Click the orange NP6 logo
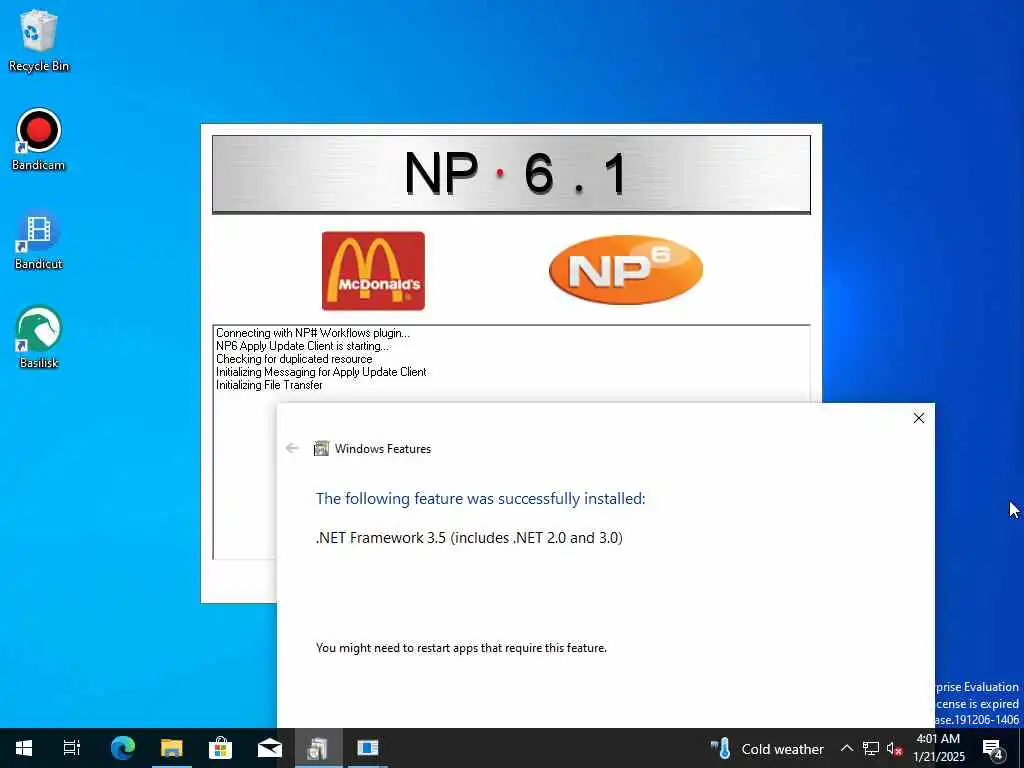1024x768 pixels. coord(626,270)
